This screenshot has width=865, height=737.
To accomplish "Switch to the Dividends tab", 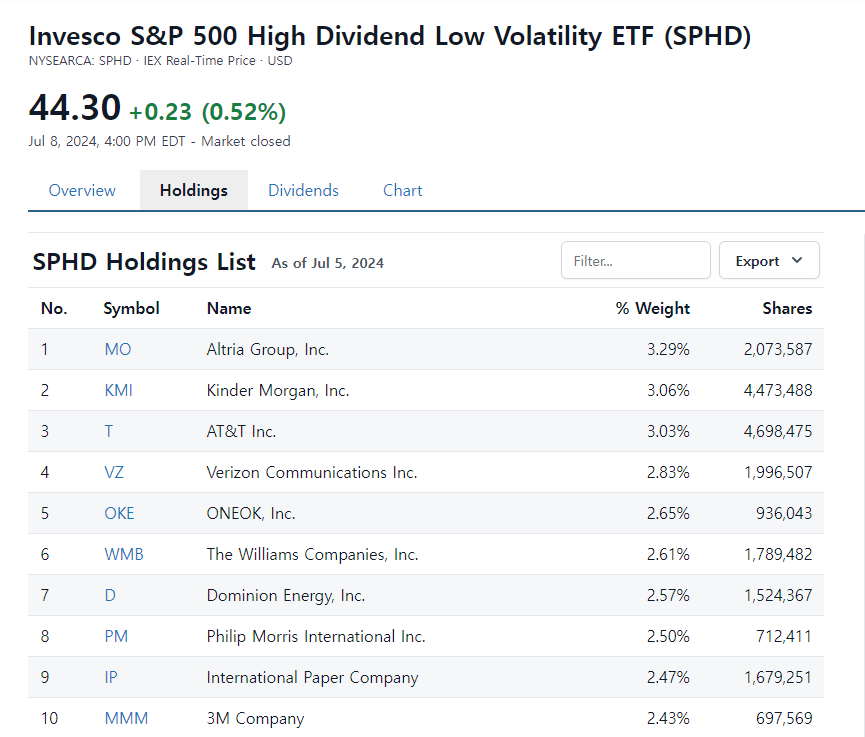I will coord(303,190).
